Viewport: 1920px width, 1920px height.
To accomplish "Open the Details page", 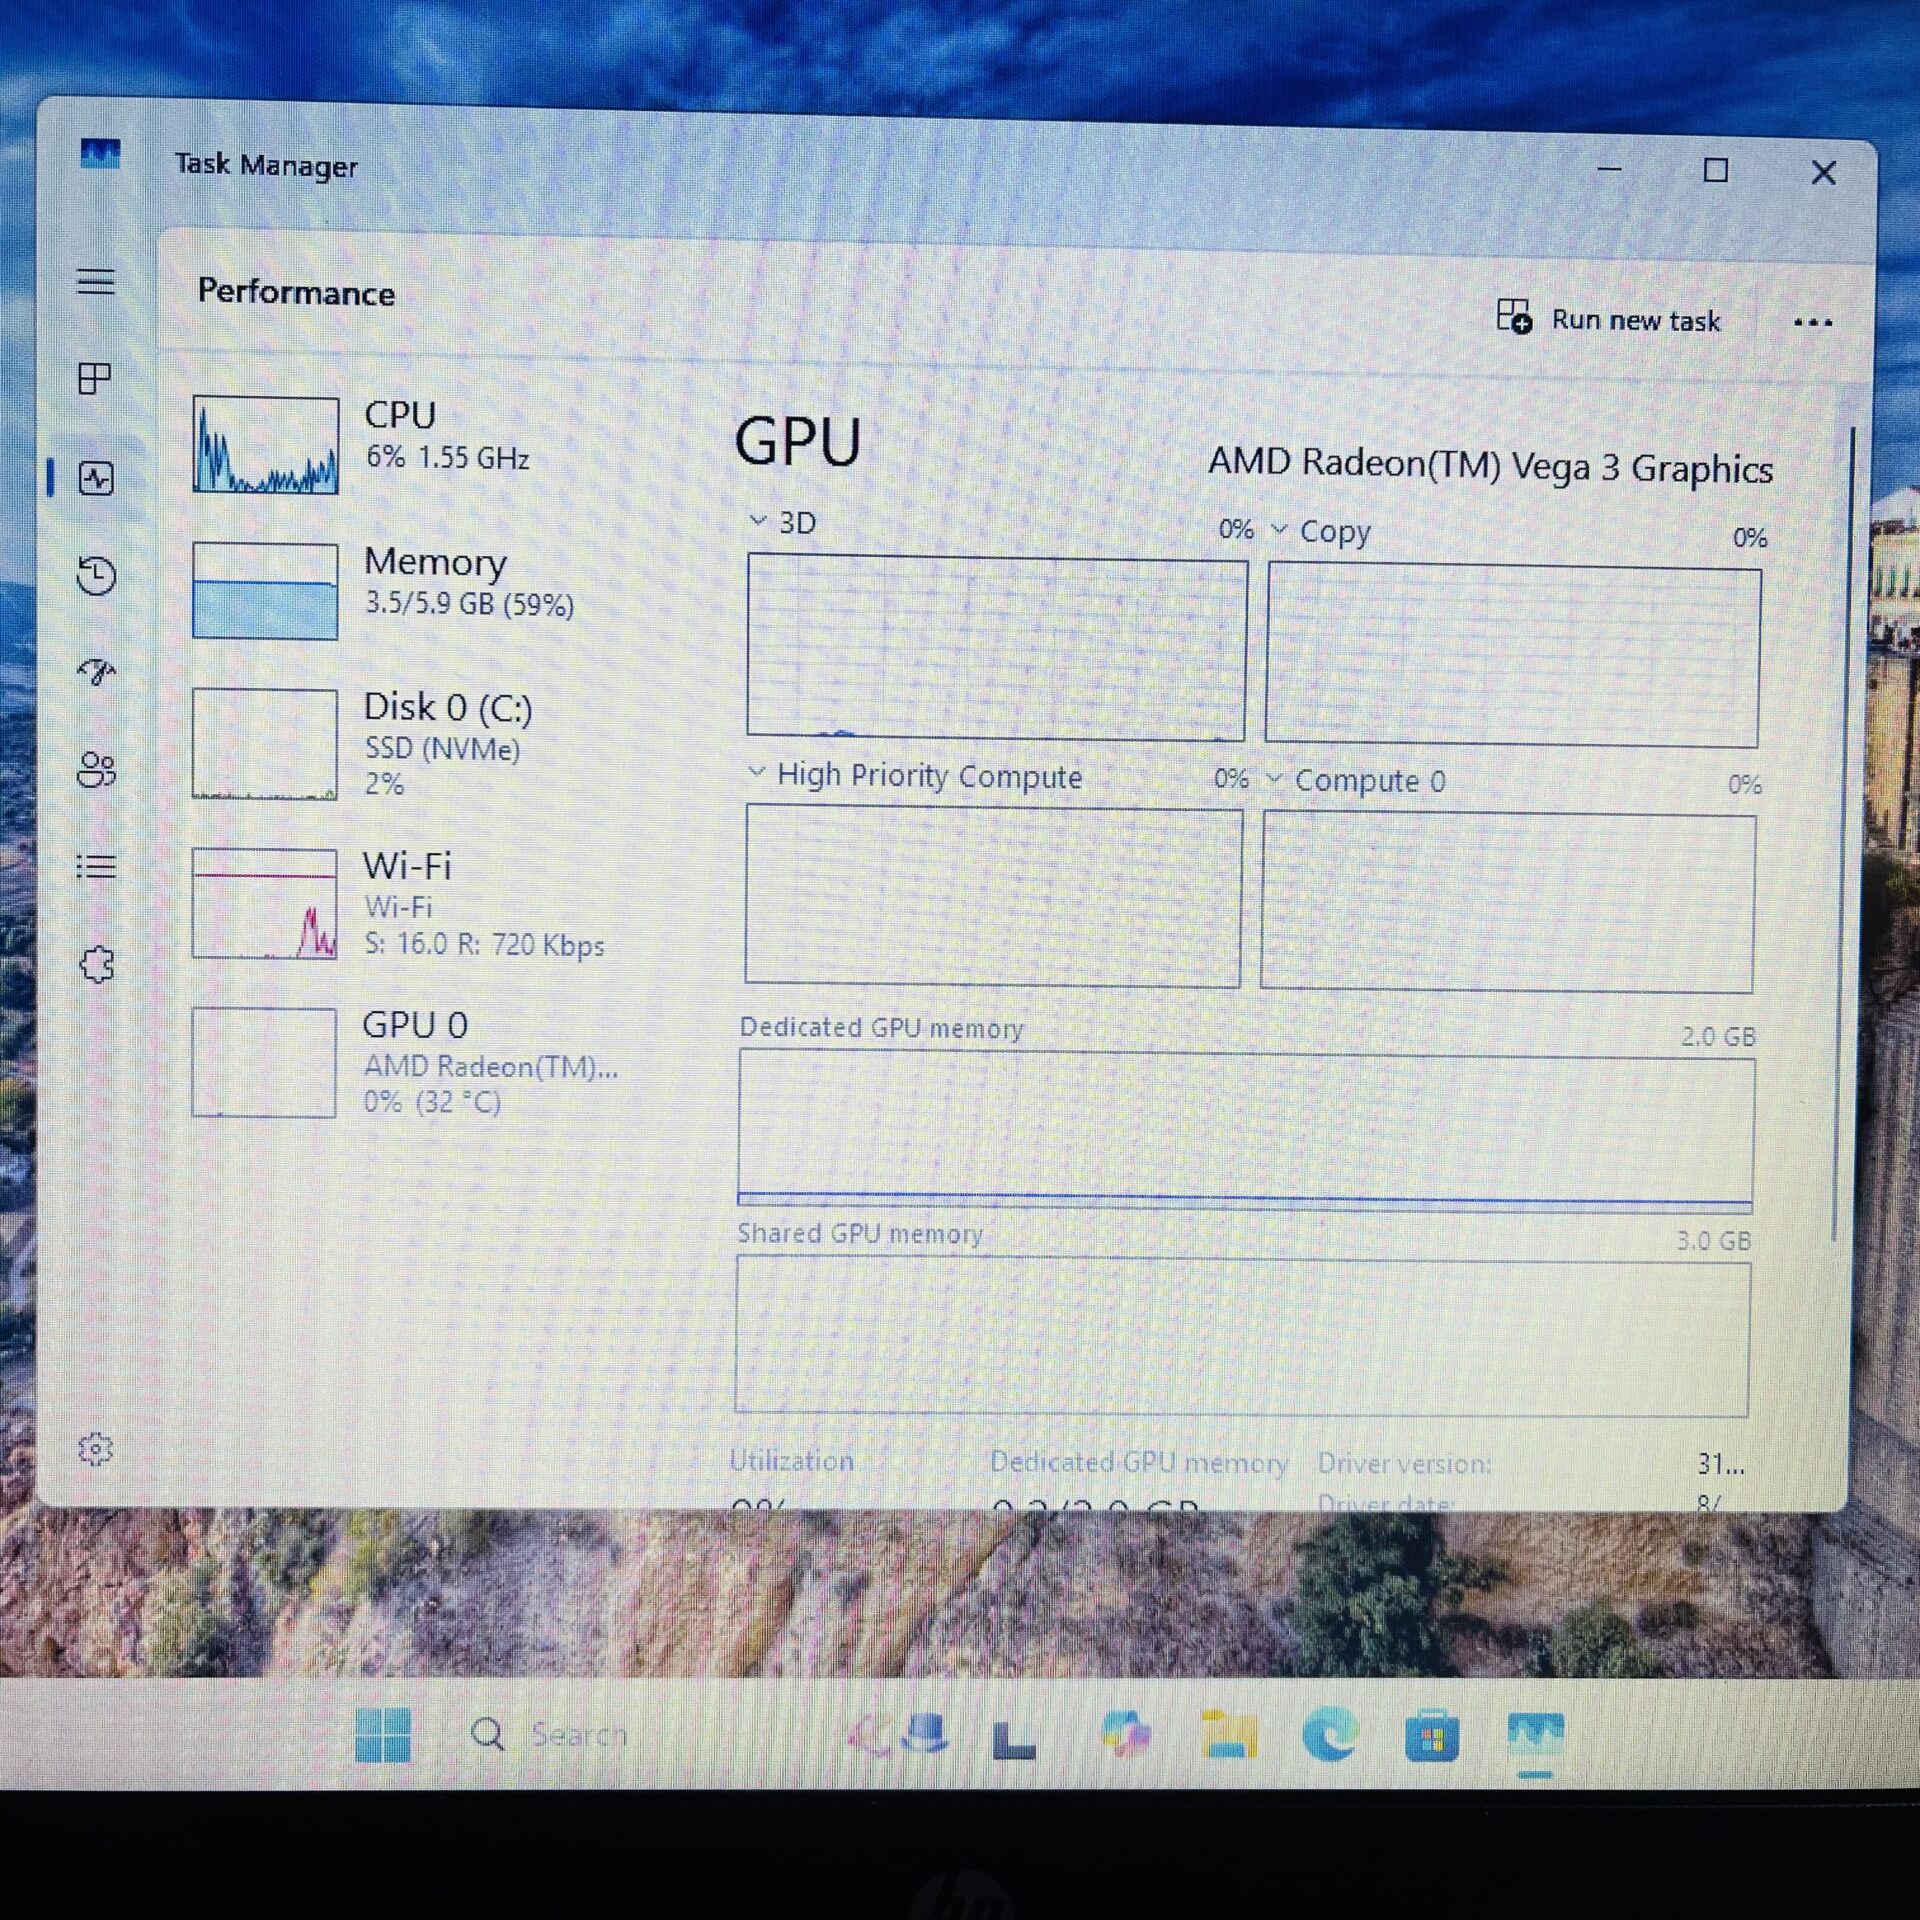I will point(97,866).
